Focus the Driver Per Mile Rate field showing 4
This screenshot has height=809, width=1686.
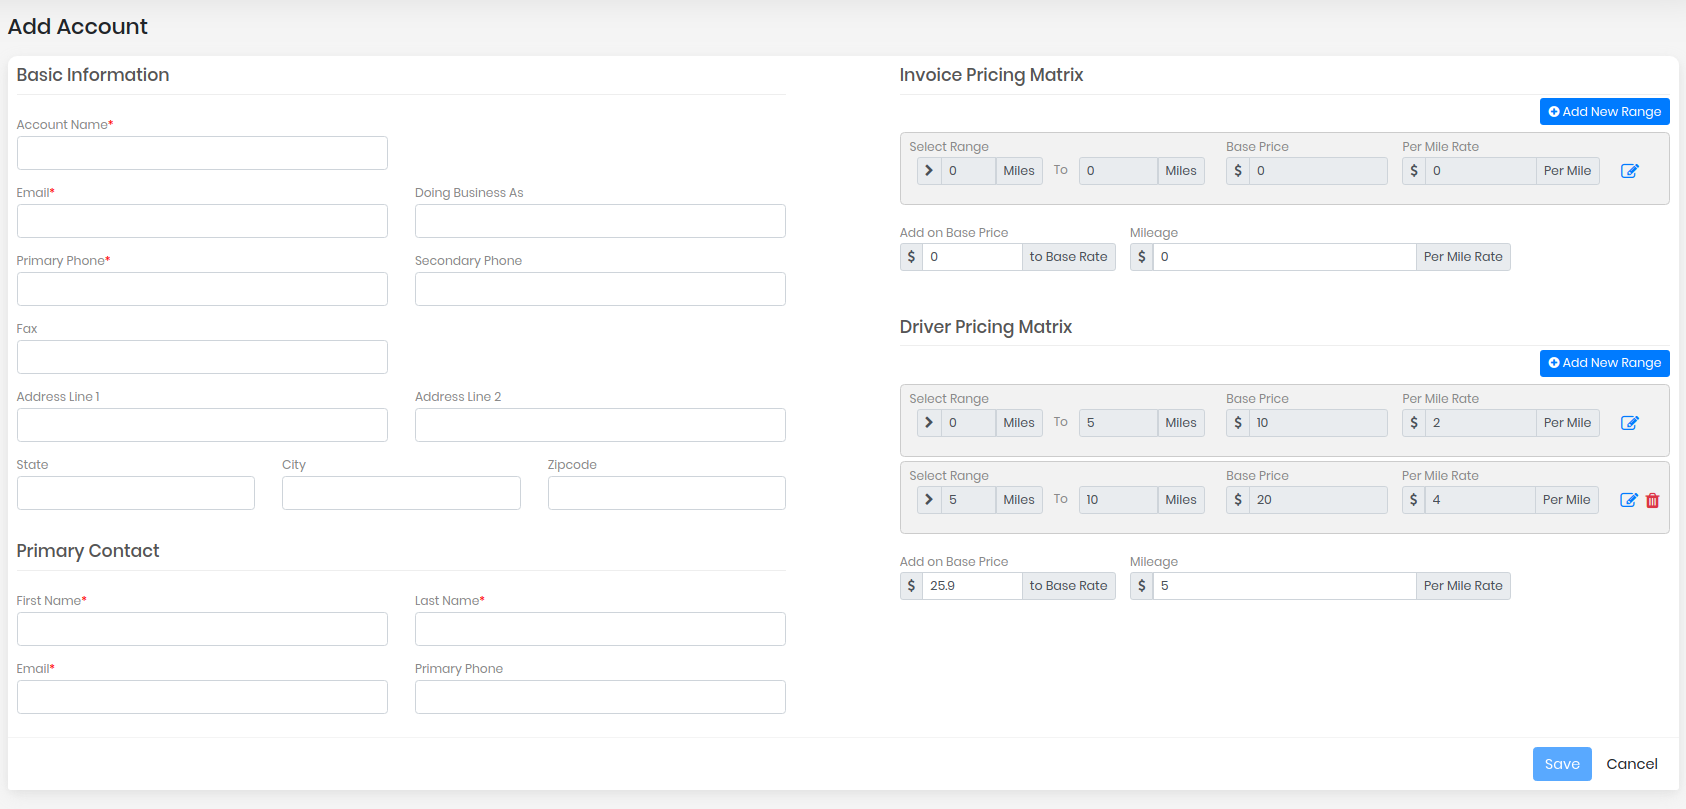pos(1480,500)
